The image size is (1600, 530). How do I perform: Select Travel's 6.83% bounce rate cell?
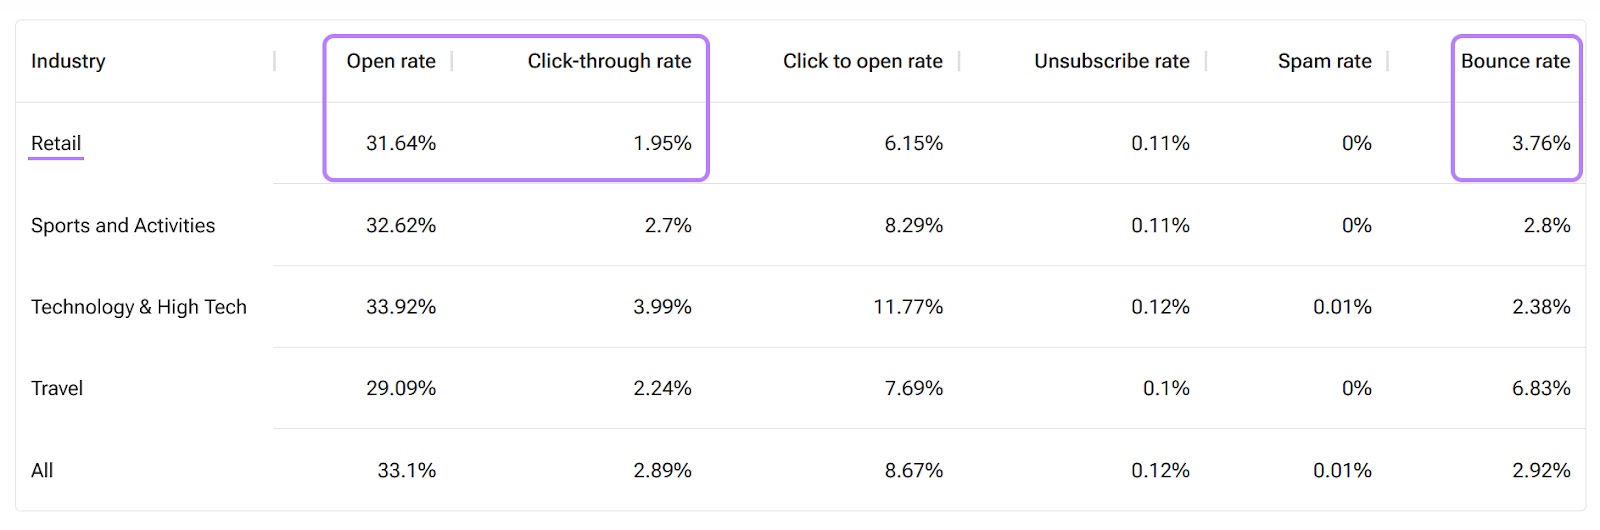point(1541,388)
